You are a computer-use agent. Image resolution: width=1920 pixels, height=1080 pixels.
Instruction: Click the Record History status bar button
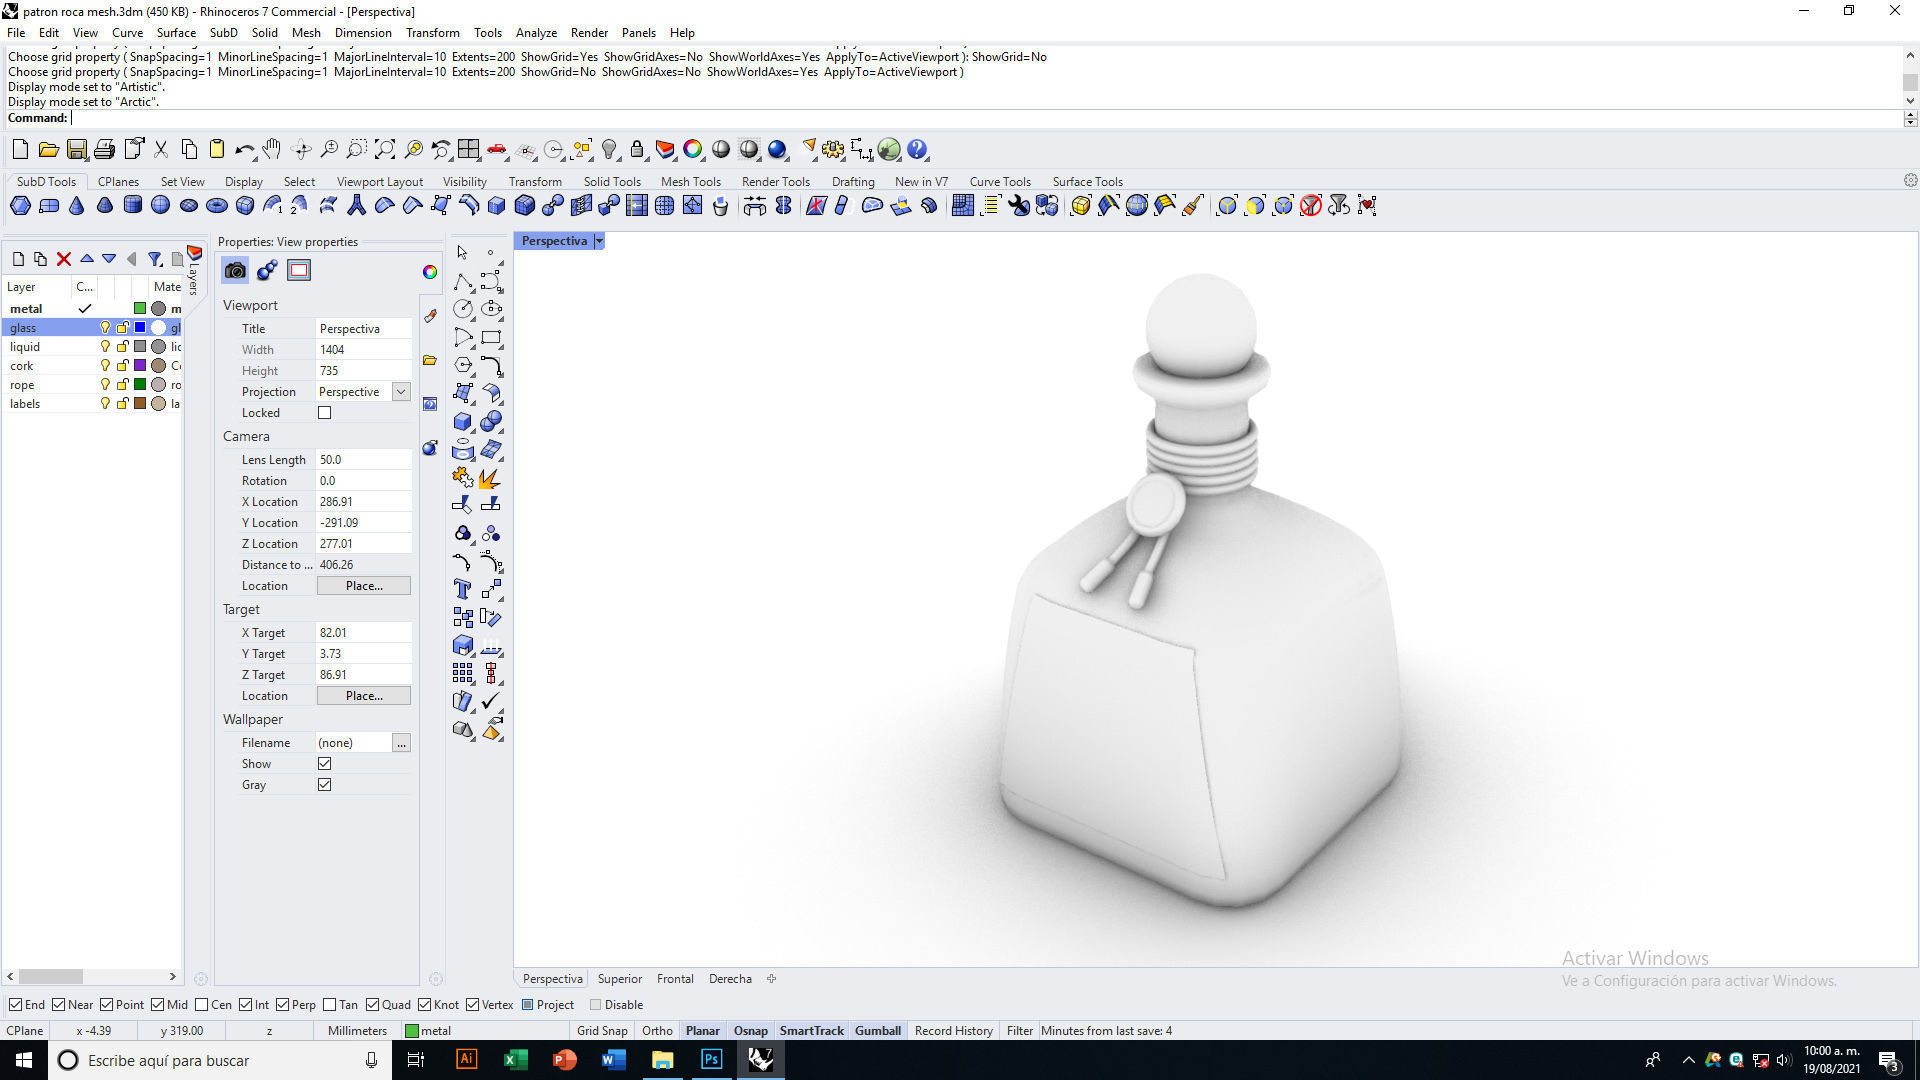point(954,1031)
